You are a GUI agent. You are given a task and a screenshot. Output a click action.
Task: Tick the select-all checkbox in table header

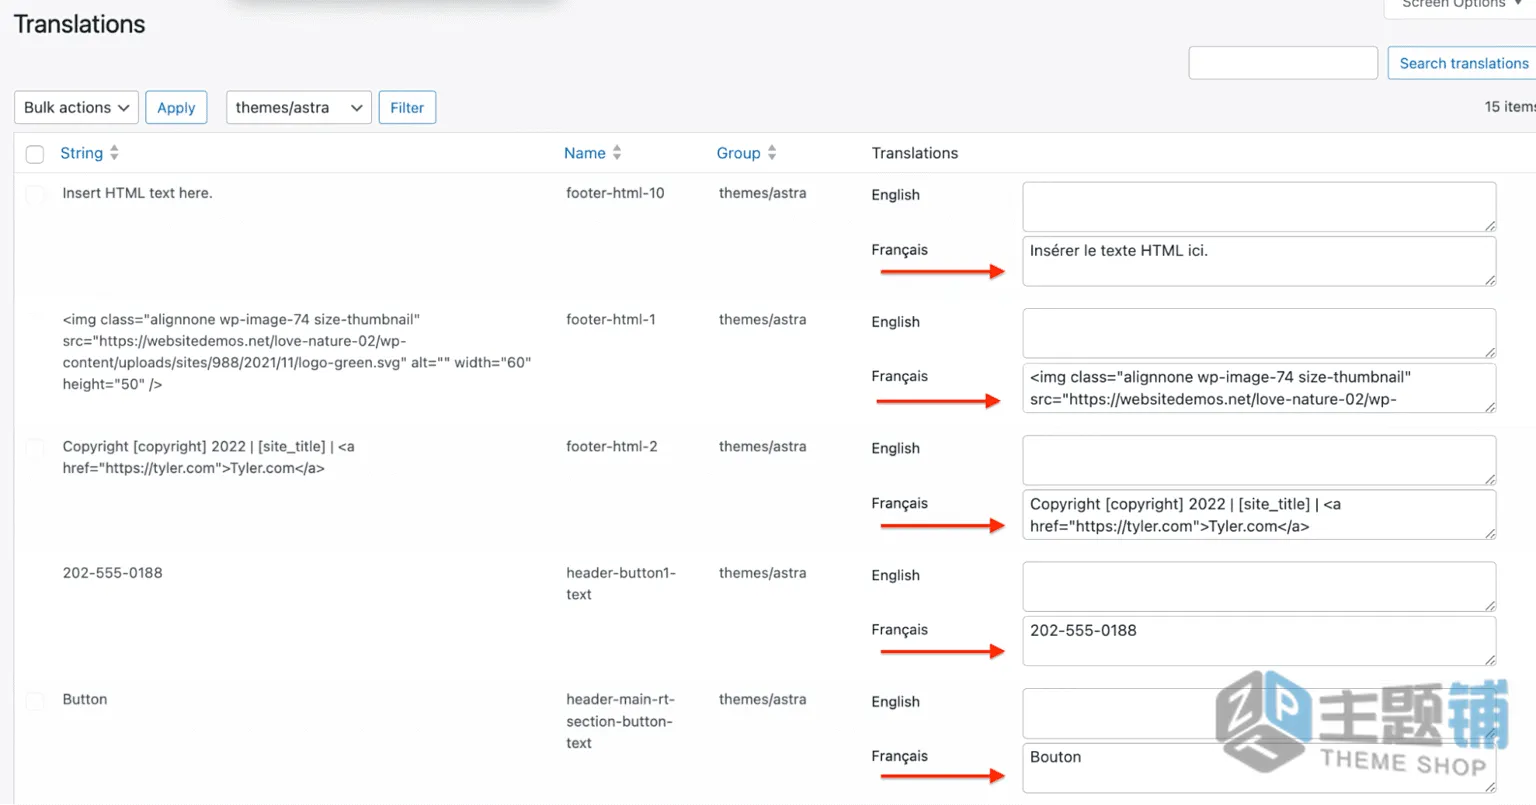(35, 154)
